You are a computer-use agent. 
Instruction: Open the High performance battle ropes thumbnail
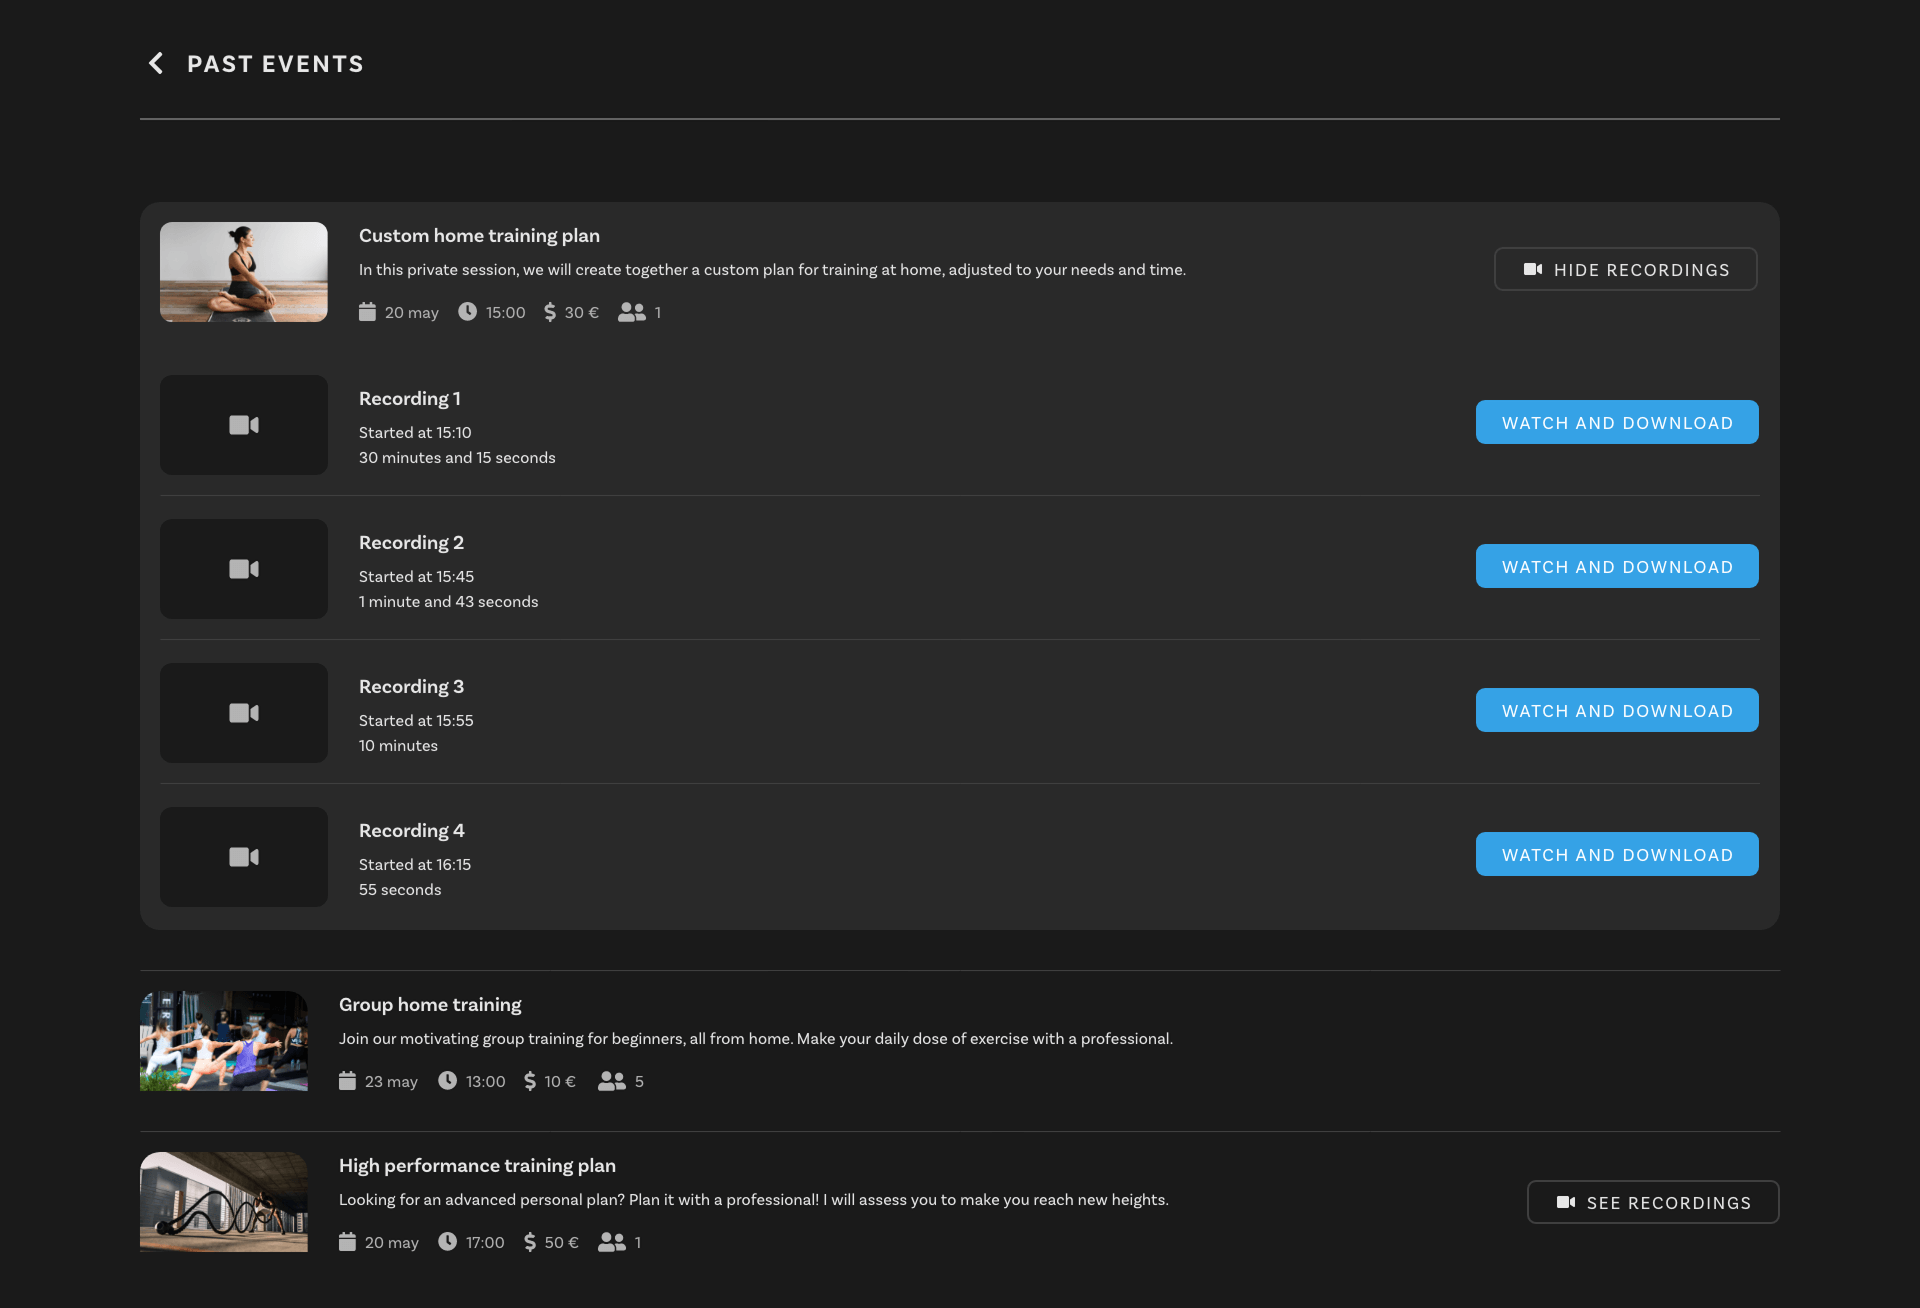(x=224, y=1202)
